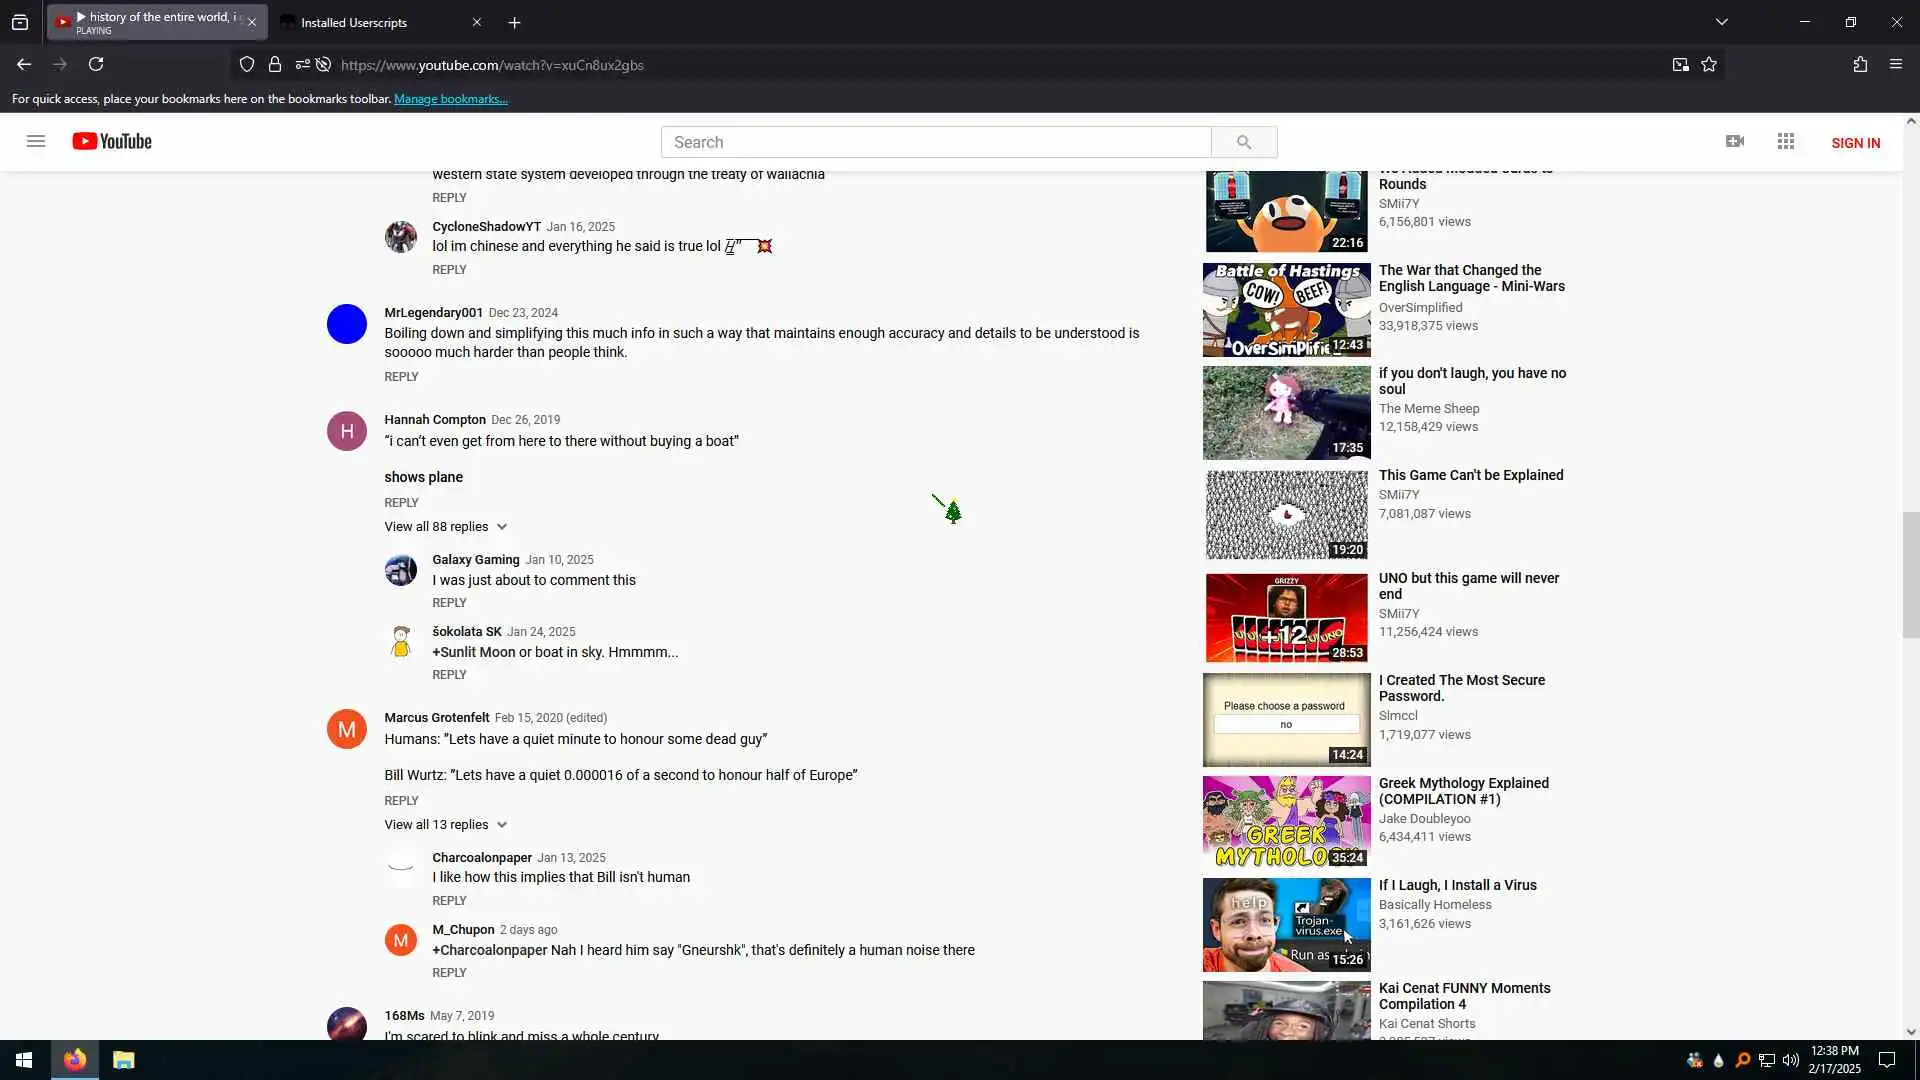Open the list all tabs dropdown arrow
Screen dimensions: 1920x1080
(x=1722, y=22)
